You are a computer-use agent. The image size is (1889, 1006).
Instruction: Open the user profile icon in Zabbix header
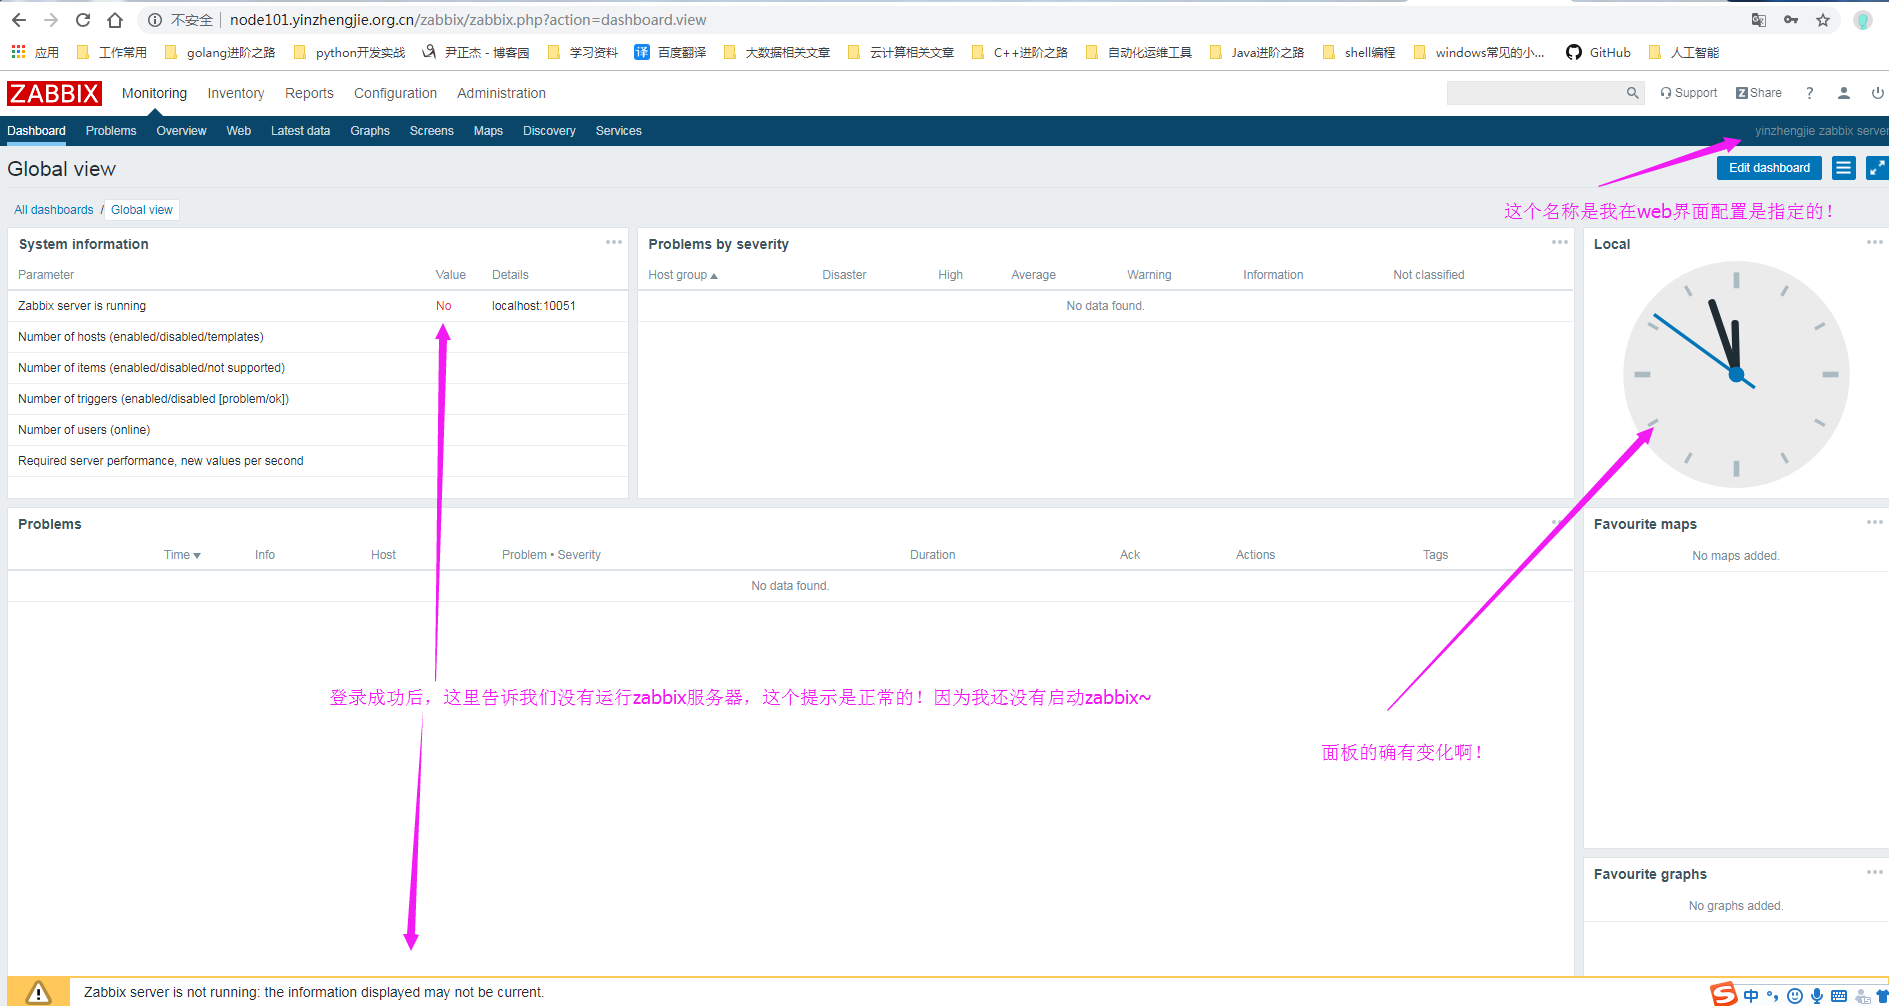pos(1843,93)
